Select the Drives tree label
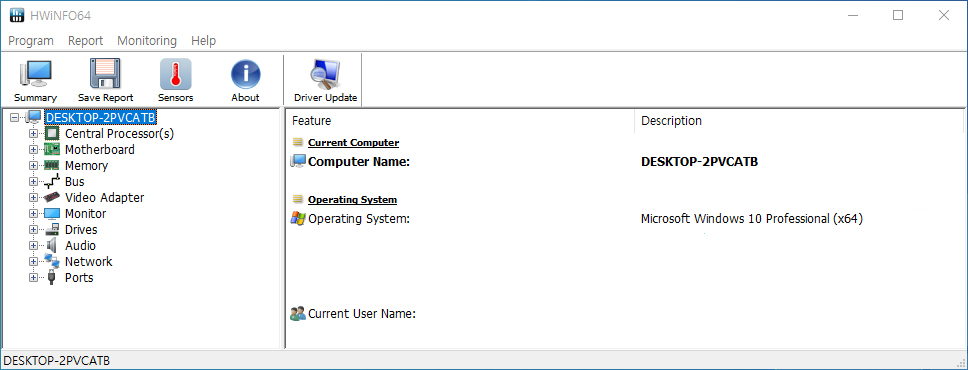Image resolution: width=968 pixels, height=370 pixels. pos(81,230)
